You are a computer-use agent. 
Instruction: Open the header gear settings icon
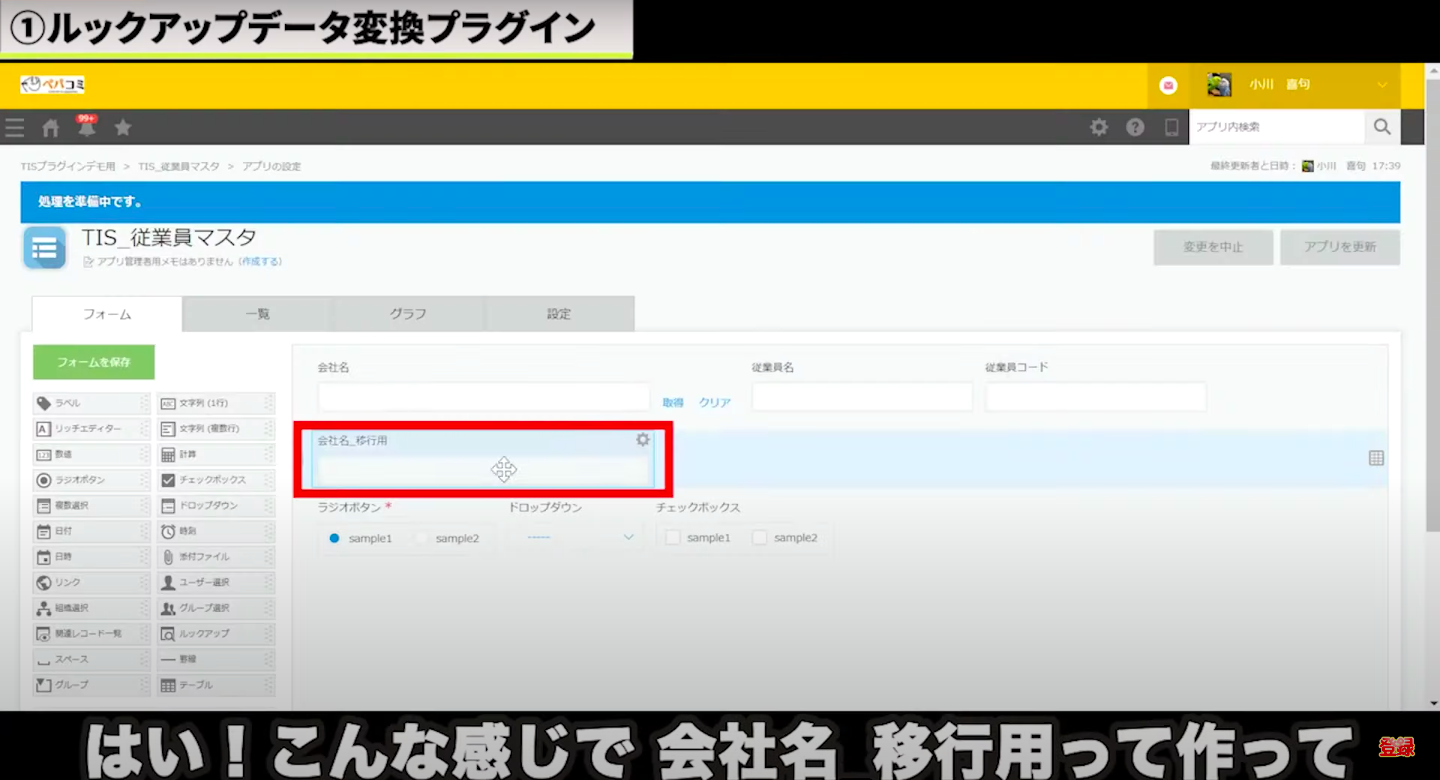[1099, 127]
